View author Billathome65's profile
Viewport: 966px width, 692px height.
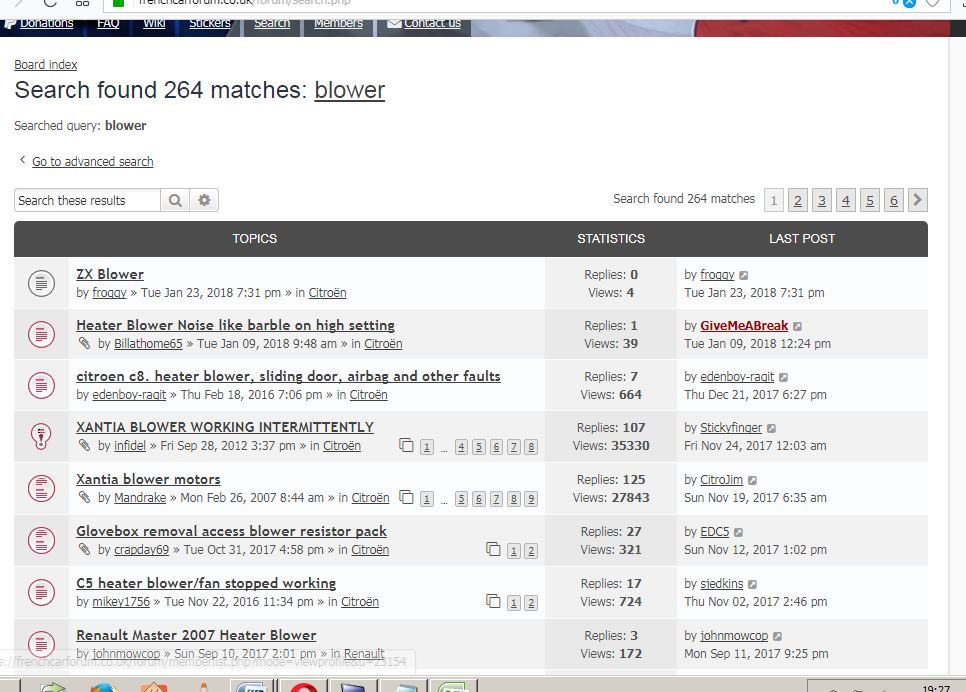148,344
